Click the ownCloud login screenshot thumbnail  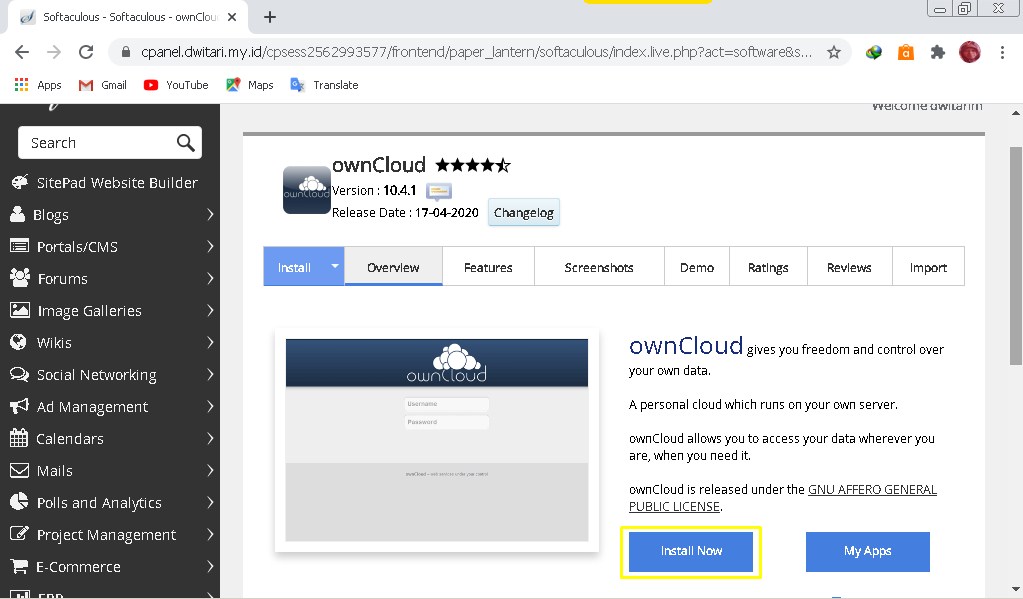coord(436,440)
